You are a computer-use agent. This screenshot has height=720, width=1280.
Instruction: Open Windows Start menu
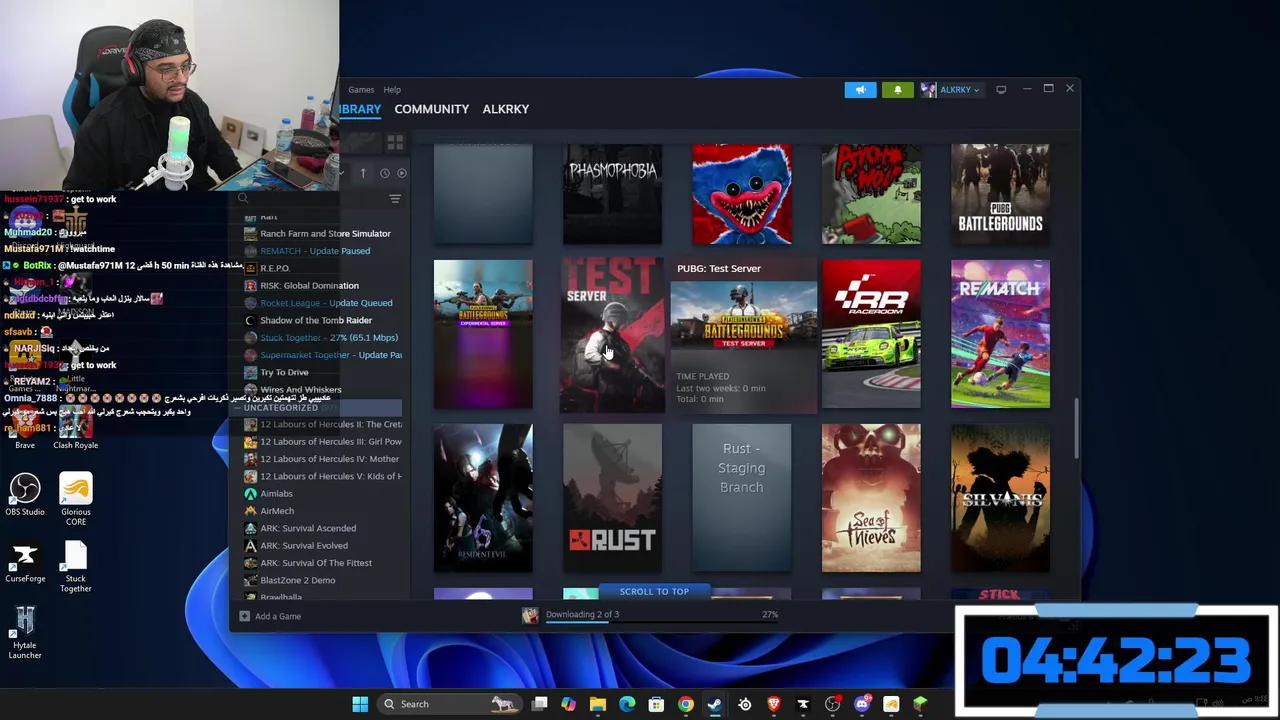[360, 704]
